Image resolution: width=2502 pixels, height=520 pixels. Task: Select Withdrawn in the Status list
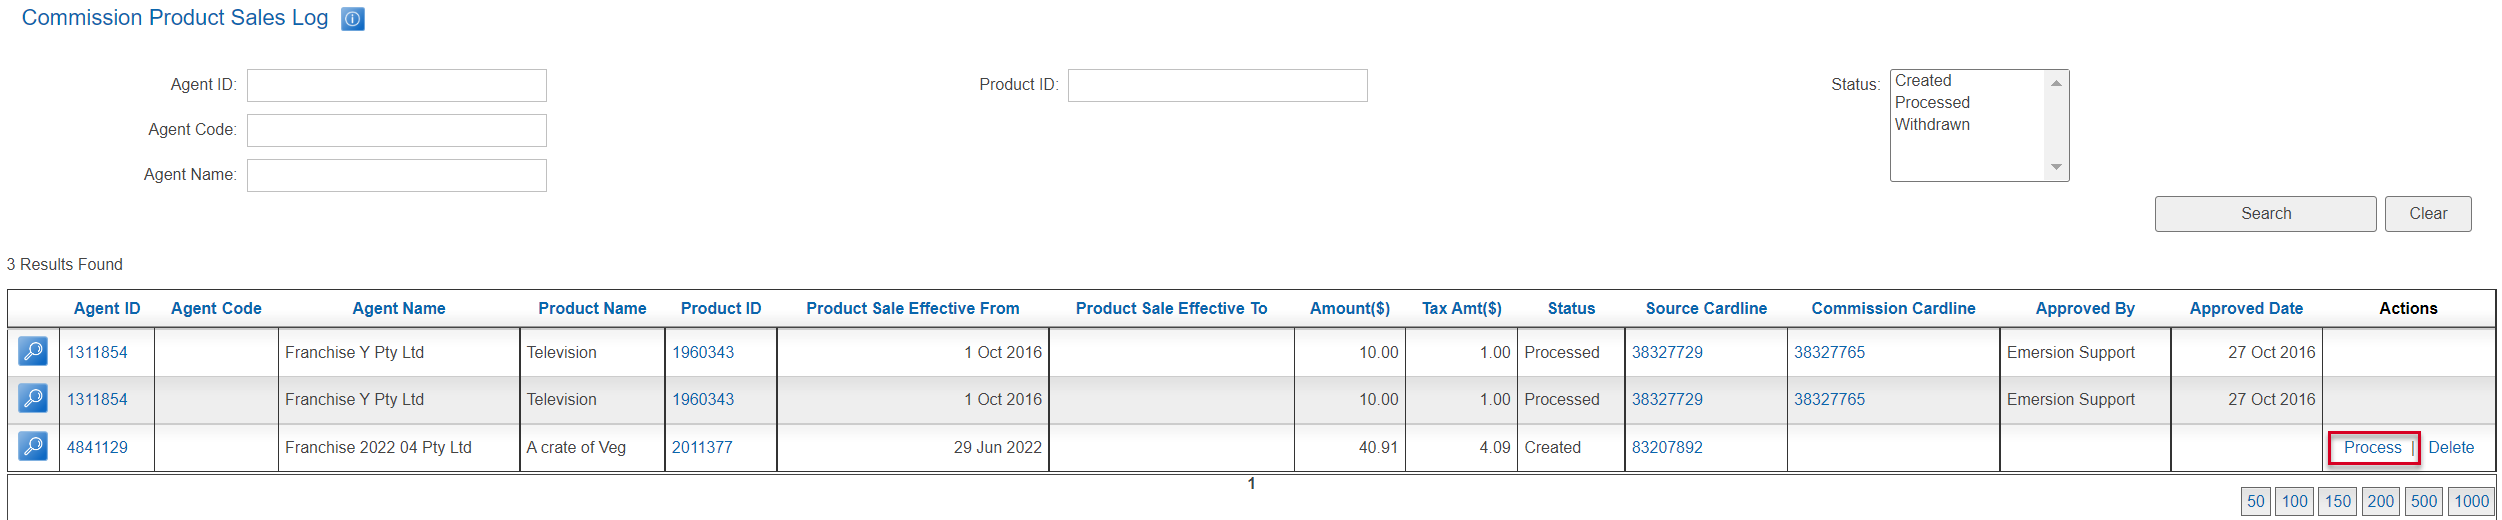[x=1931, y=125]
